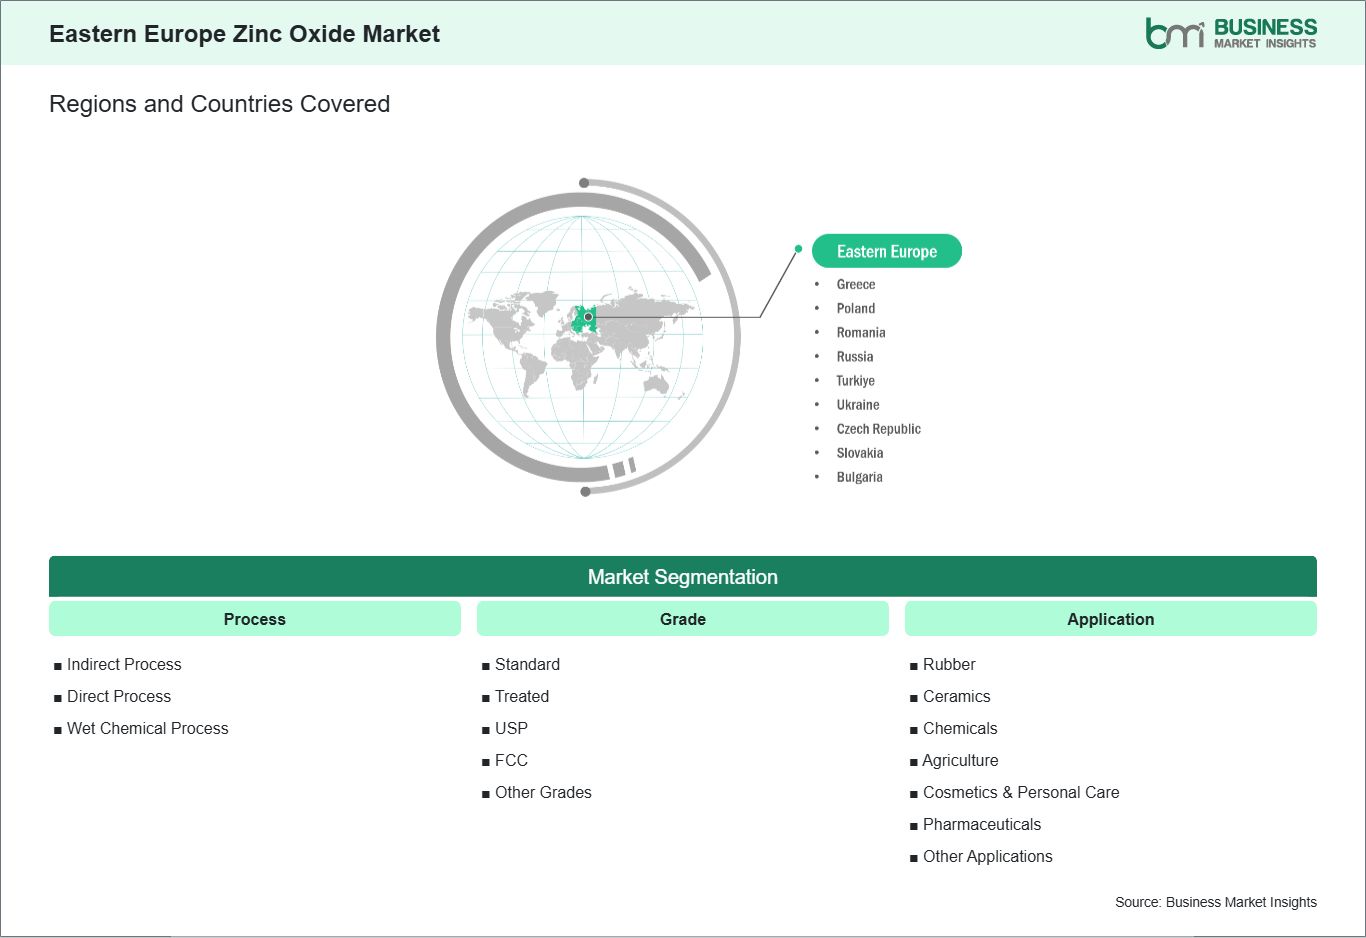Click 'Slovakia' in the country list
The width and height of the screenshot is (1366, 938).
coord(860,453)
